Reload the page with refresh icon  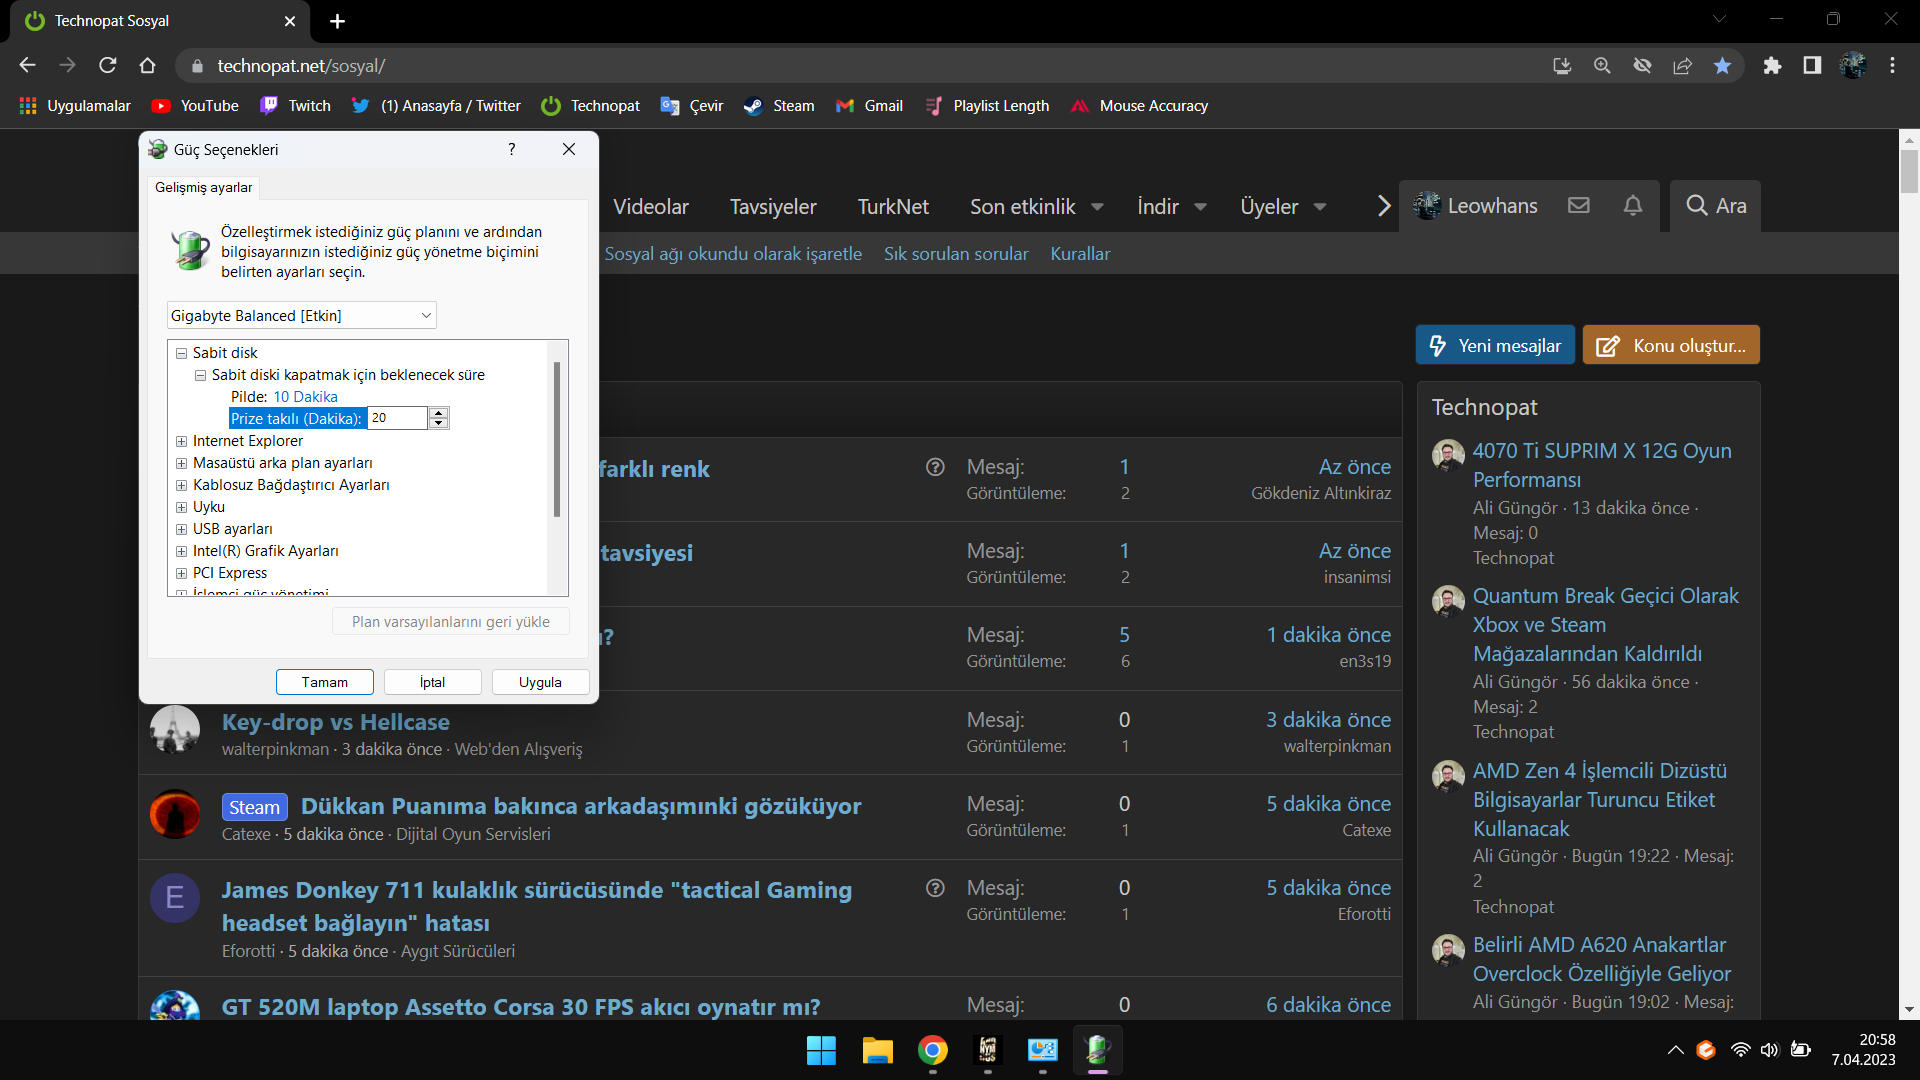point(108,66)
